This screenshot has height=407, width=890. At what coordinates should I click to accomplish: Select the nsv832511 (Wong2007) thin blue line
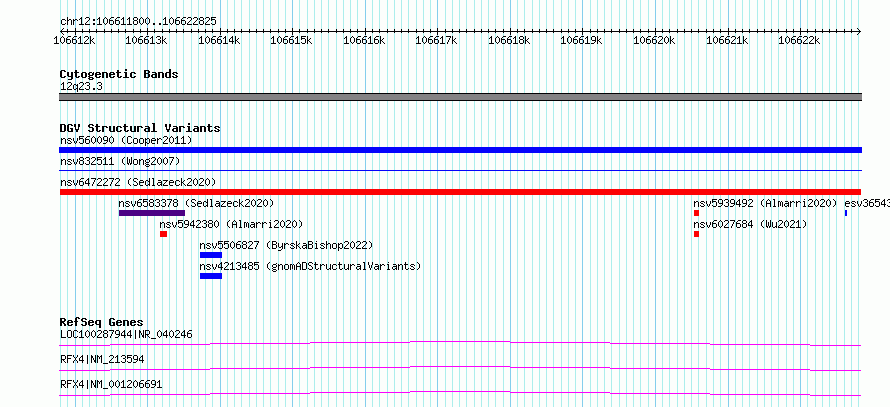click(x=460, y=170)
